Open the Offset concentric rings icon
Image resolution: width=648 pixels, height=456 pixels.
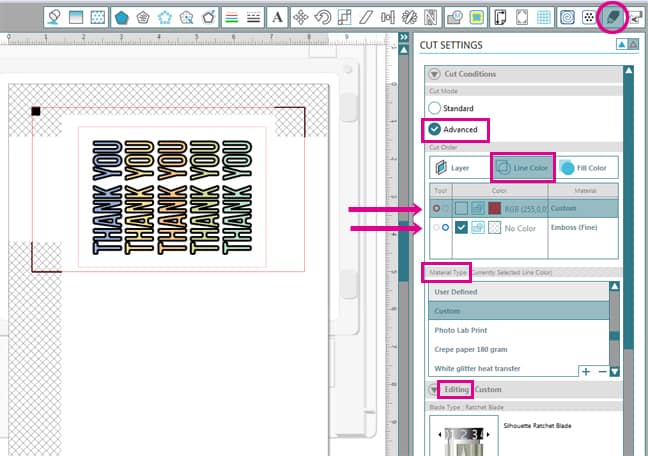point(567,17)
